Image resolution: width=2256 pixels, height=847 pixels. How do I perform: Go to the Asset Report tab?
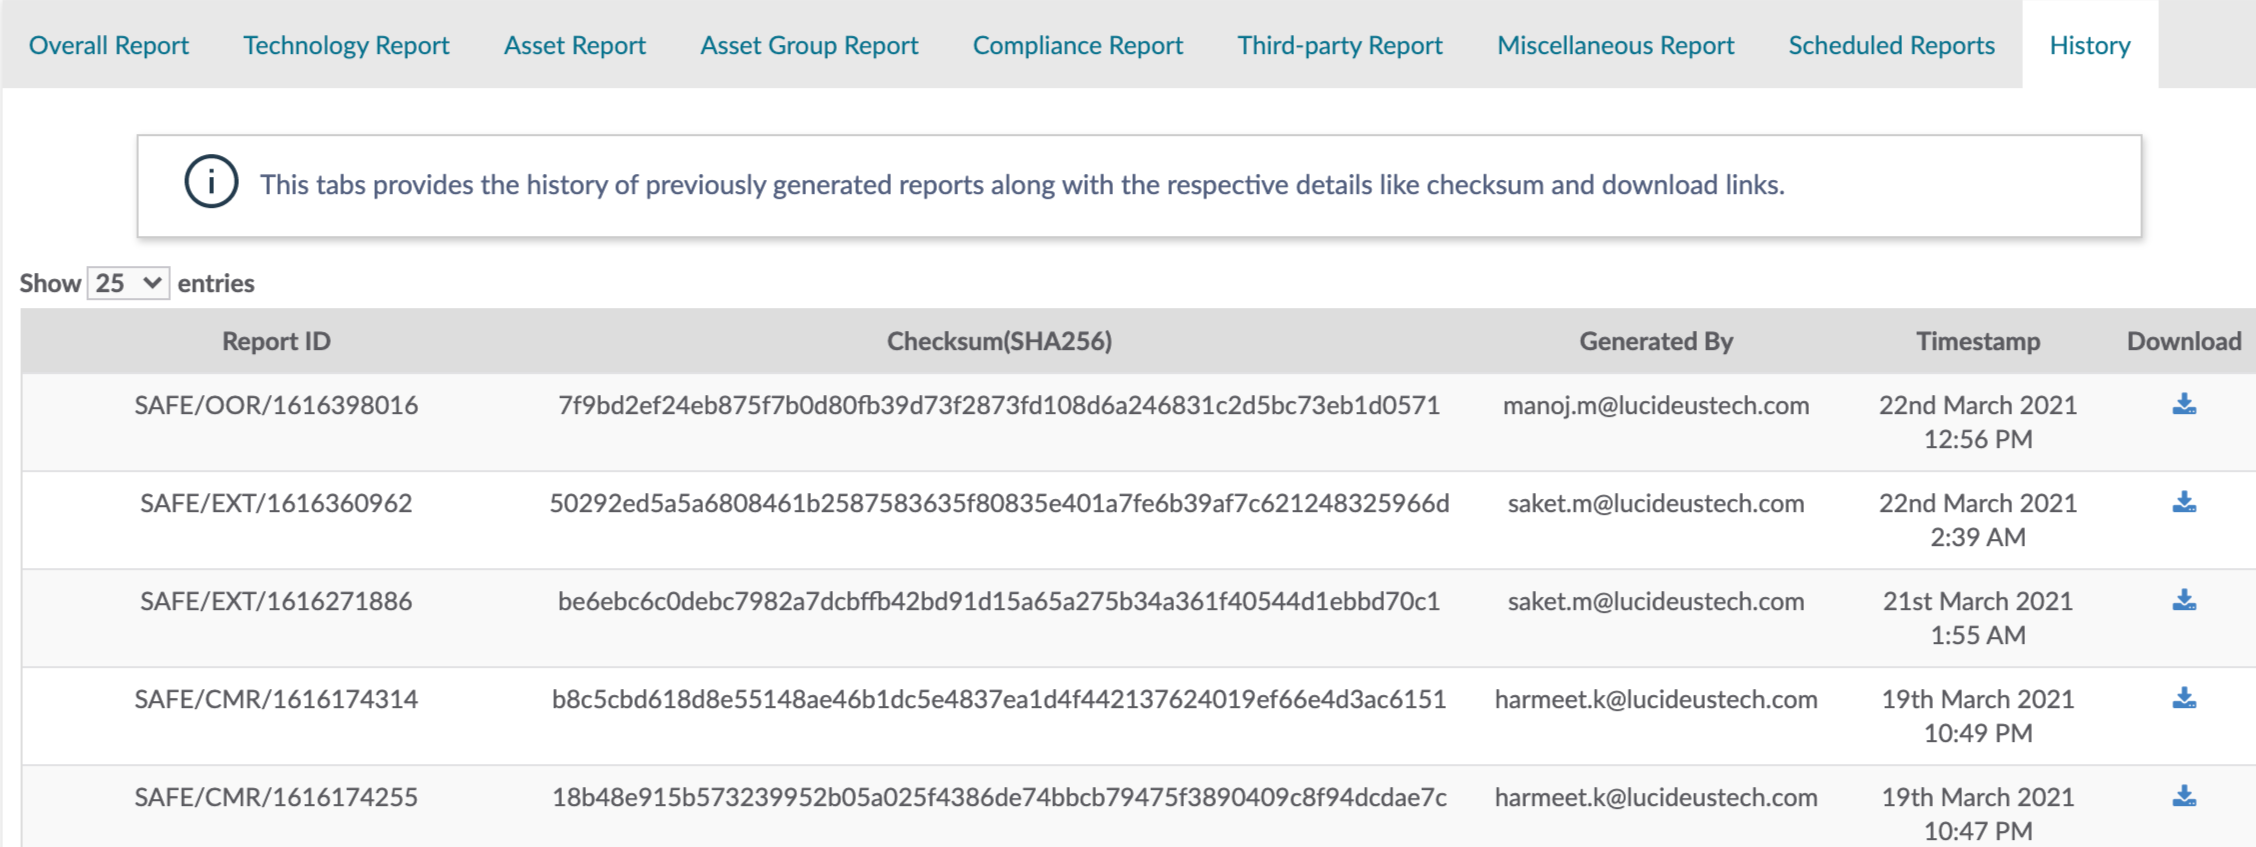[x=575, y=45]
